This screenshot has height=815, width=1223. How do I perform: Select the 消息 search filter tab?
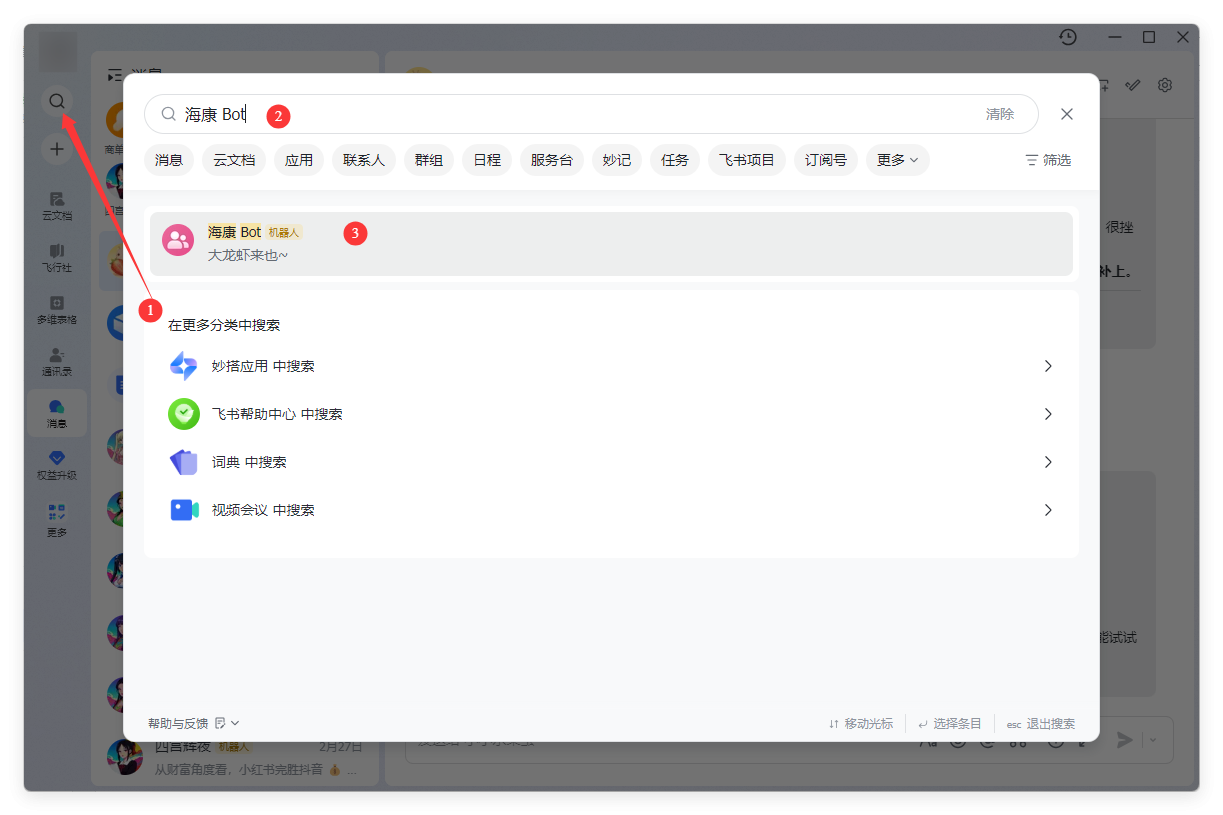coord(169,160)
